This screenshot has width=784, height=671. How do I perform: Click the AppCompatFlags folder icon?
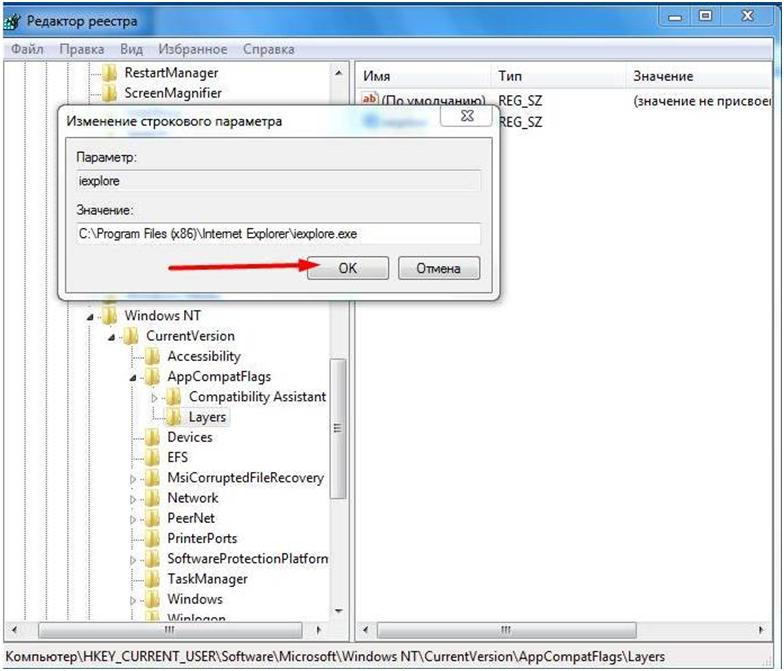152,377
